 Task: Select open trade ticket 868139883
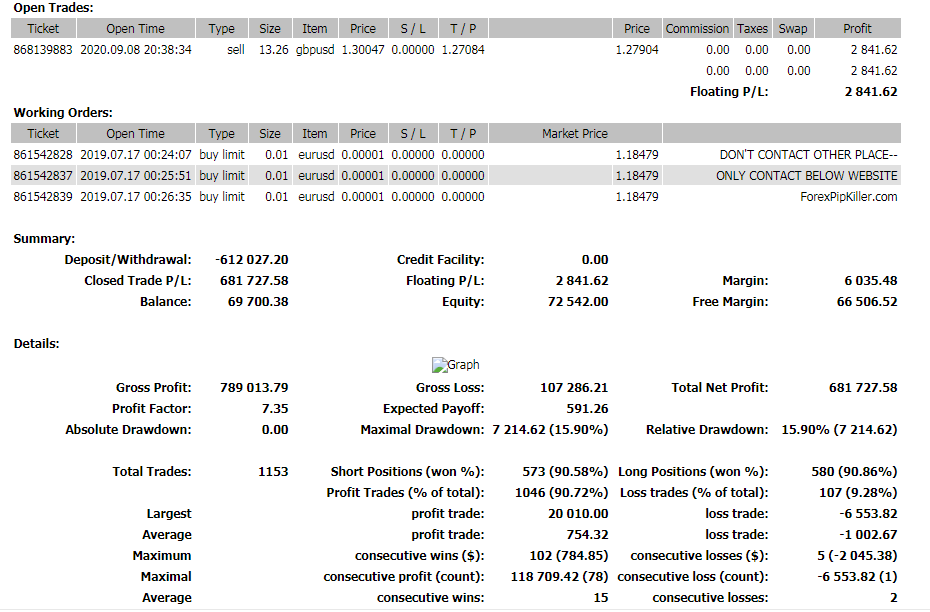coord(43,50)
